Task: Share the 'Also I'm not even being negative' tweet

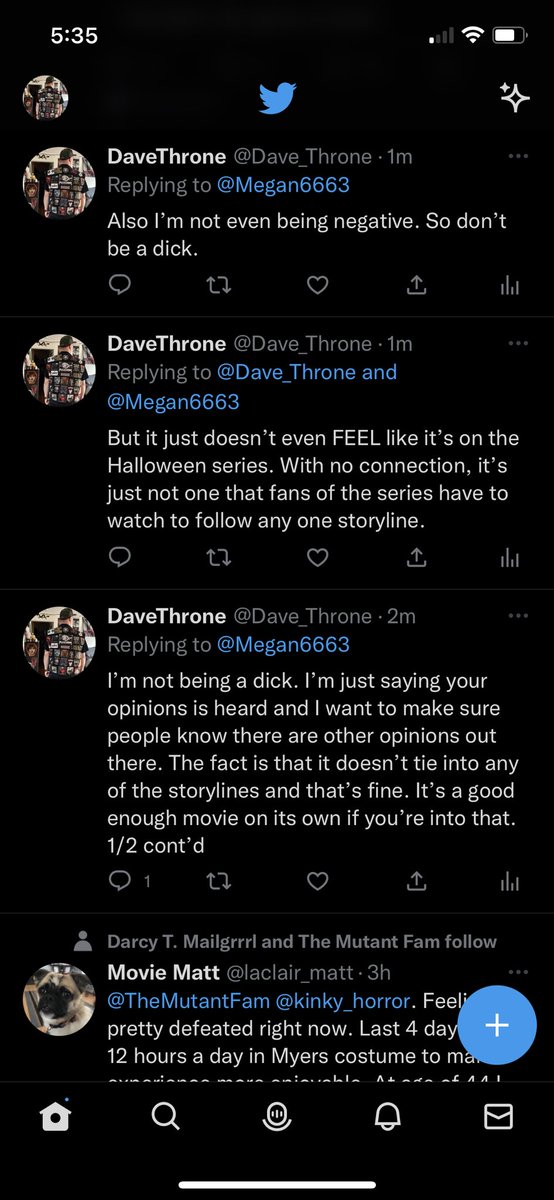Action: click(x=416, y=286)
